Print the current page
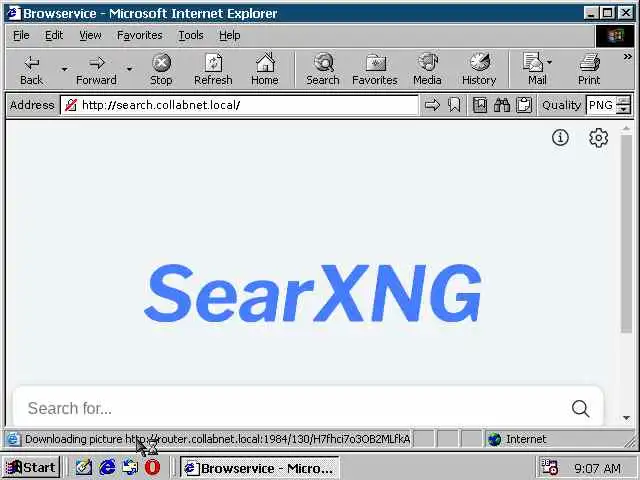The image size is (640, 480). (589, 70)
